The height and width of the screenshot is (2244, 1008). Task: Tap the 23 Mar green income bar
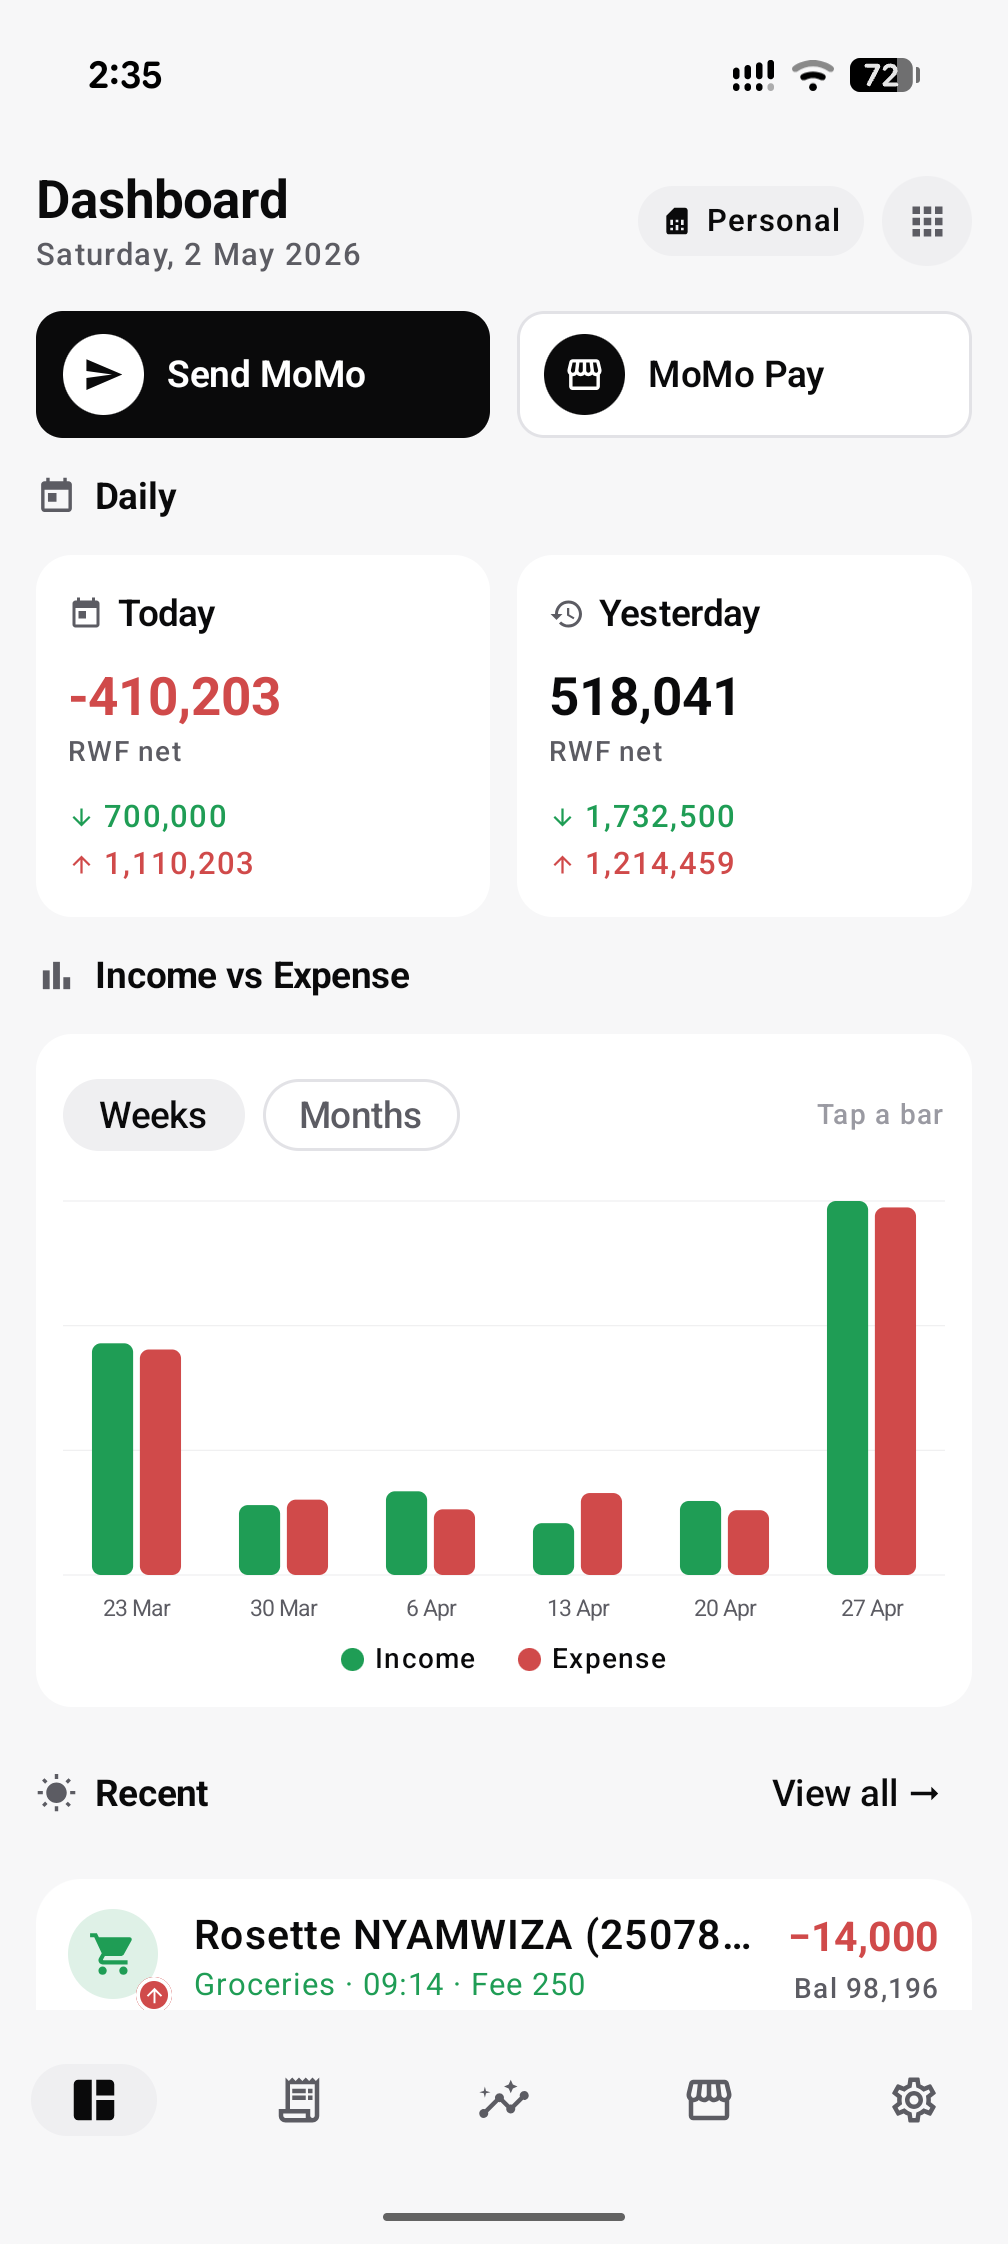(x=112, y=1459)
